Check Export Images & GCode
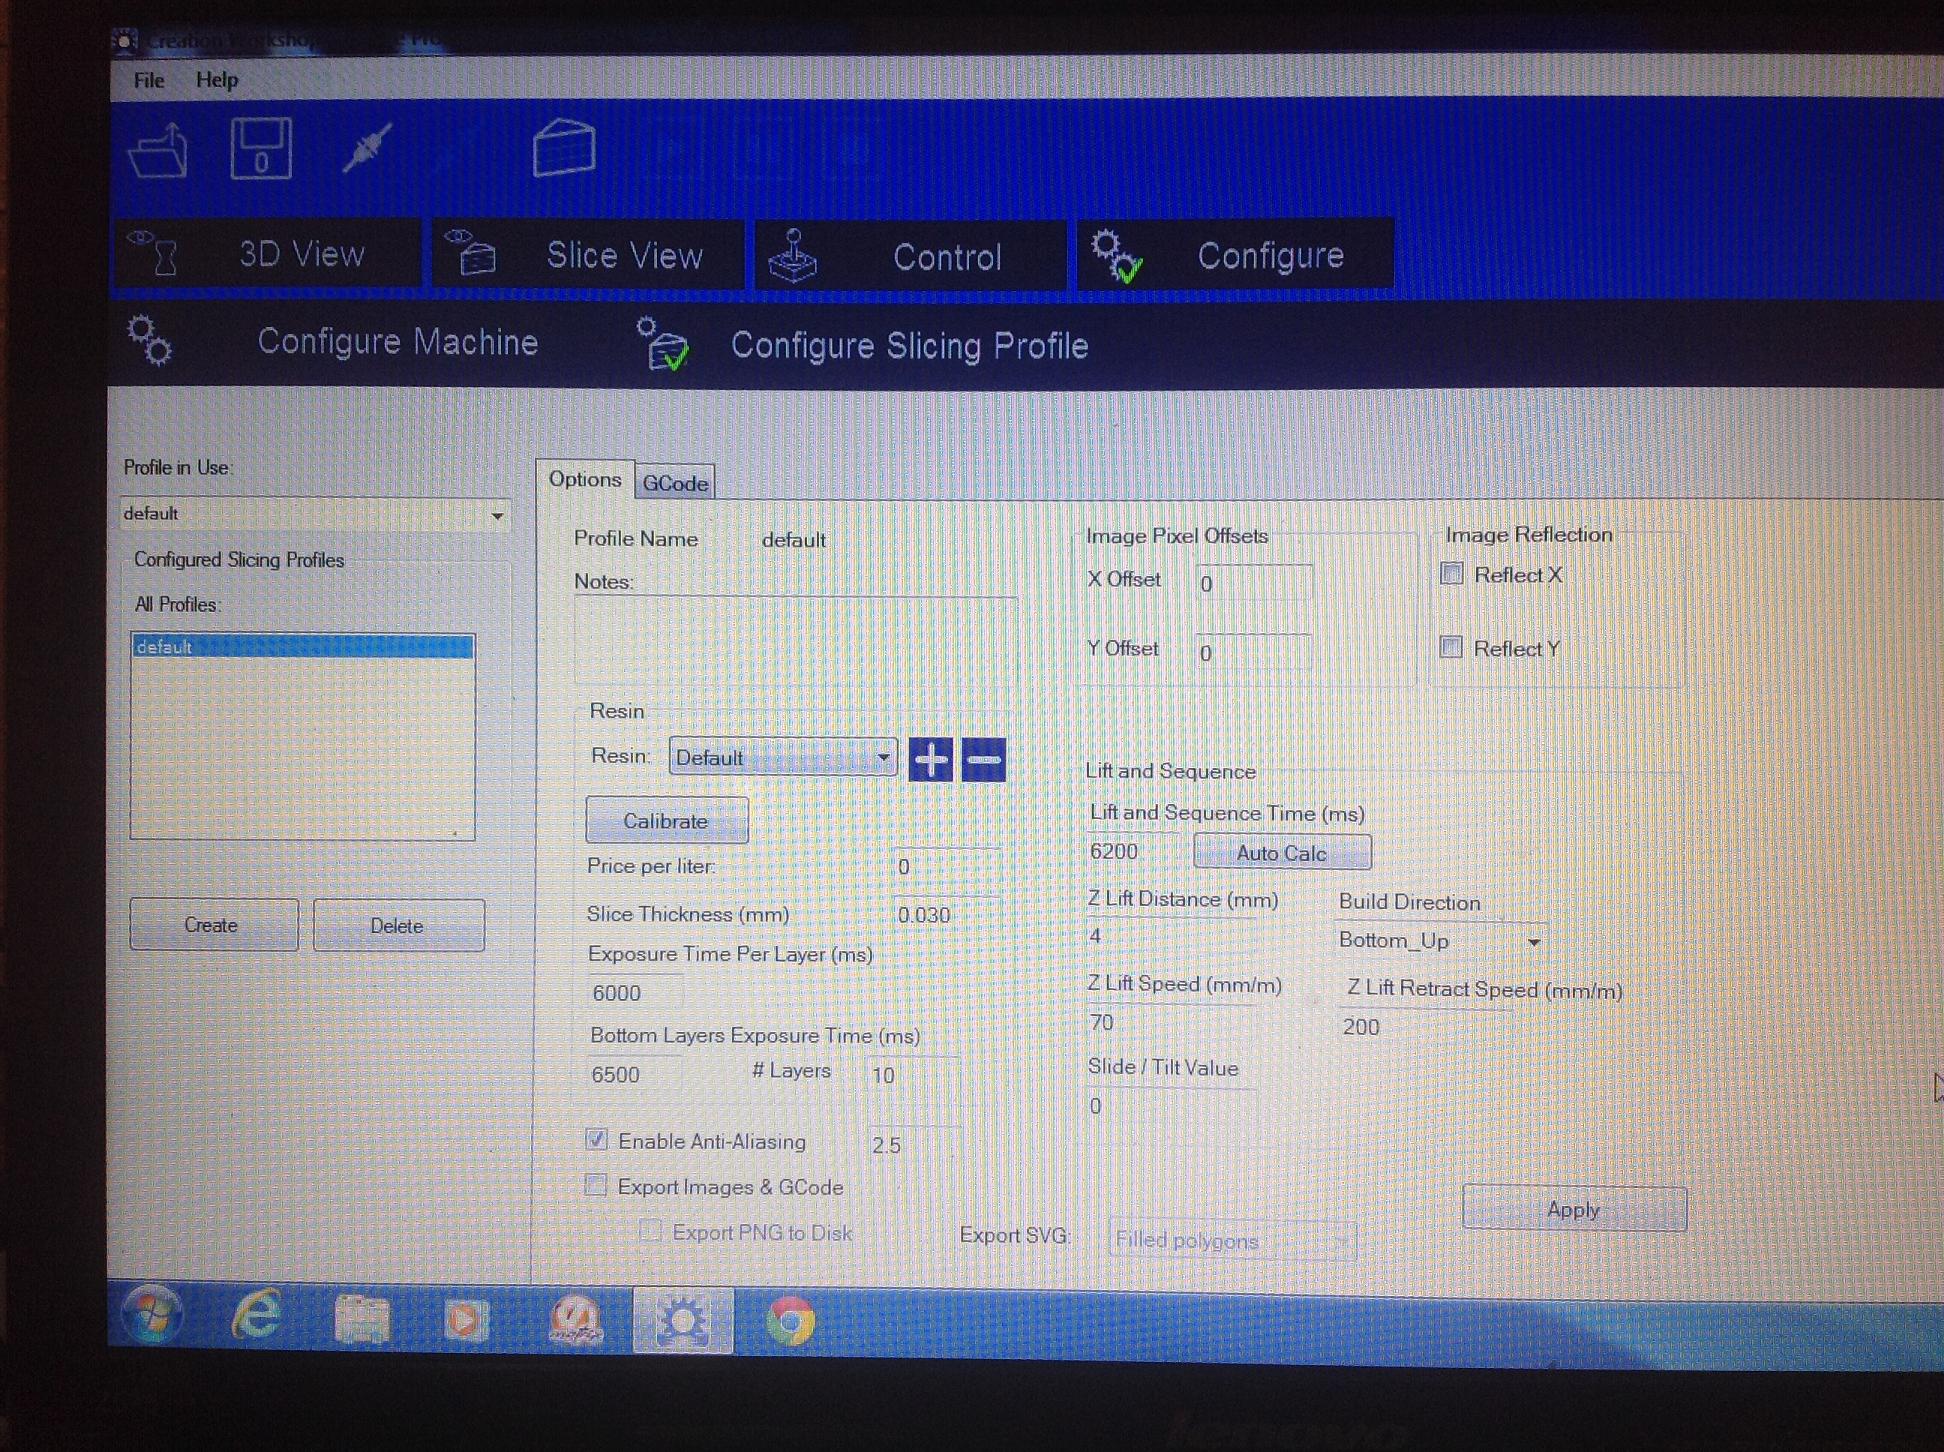This screenshot has width=1944, height=1452. tap(596, 1186)
